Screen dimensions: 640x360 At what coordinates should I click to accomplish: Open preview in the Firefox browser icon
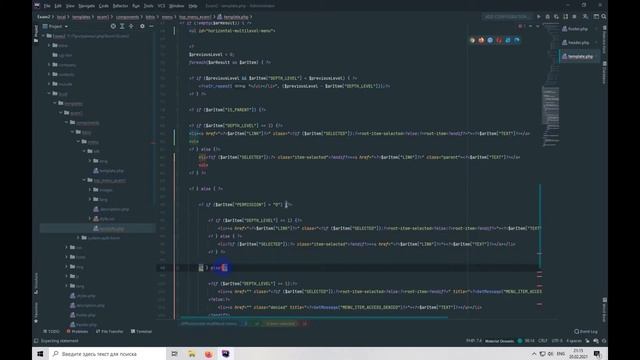pyautogui.click(x=481, y=40)
